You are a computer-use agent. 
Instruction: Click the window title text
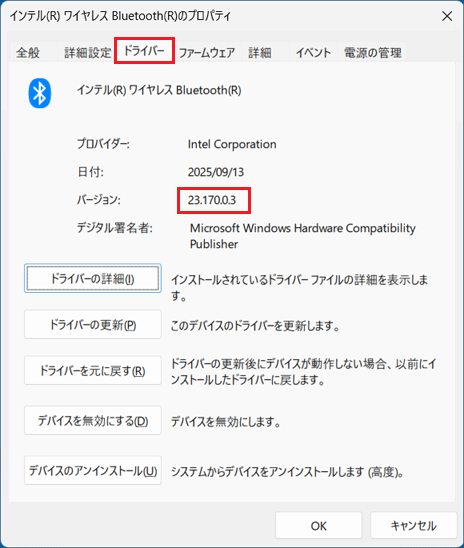coord(120,16)
